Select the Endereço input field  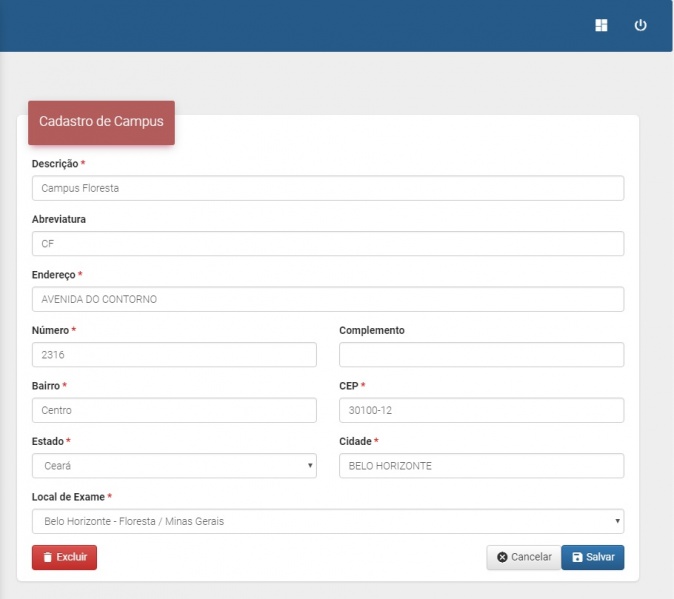(327, 299)
